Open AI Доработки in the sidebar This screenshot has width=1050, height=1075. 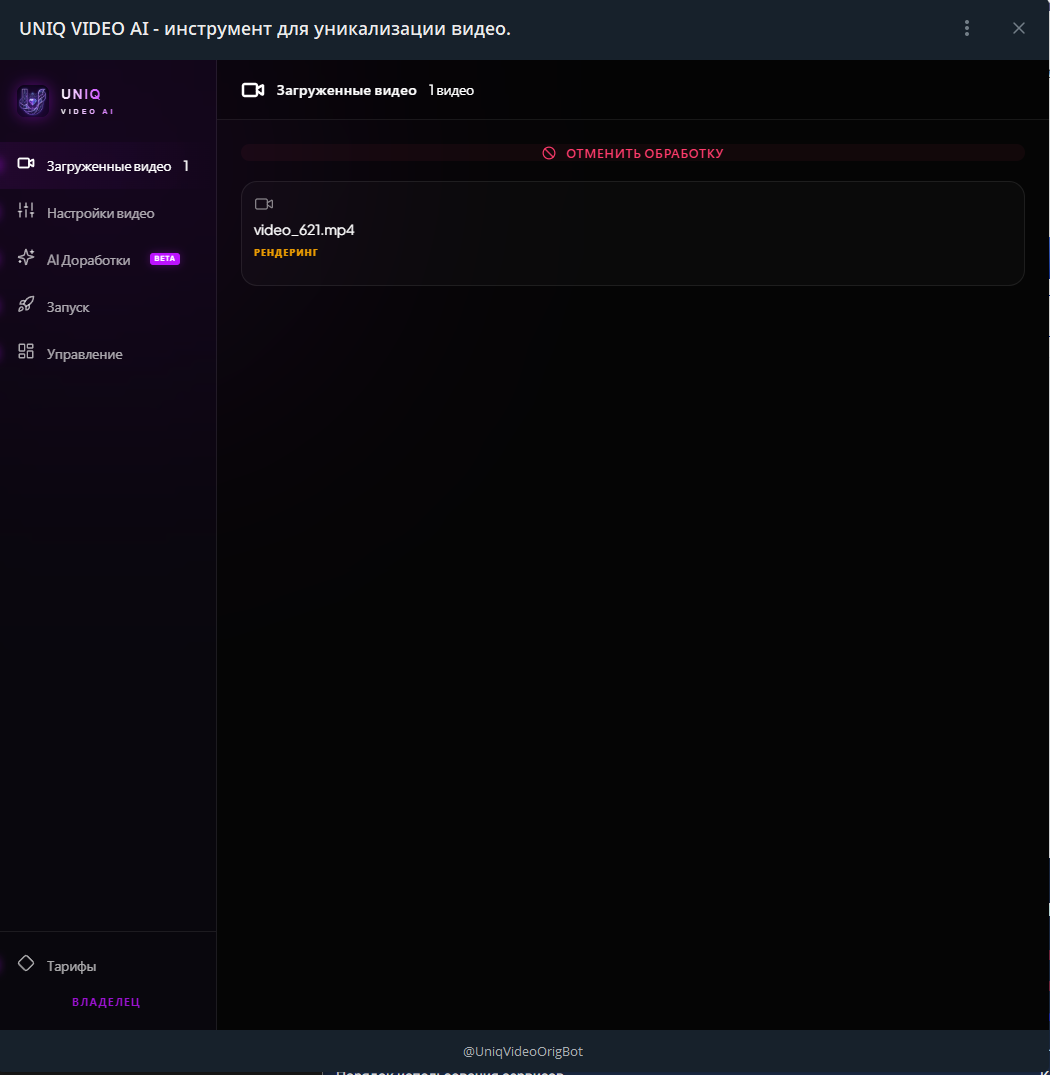108,260
